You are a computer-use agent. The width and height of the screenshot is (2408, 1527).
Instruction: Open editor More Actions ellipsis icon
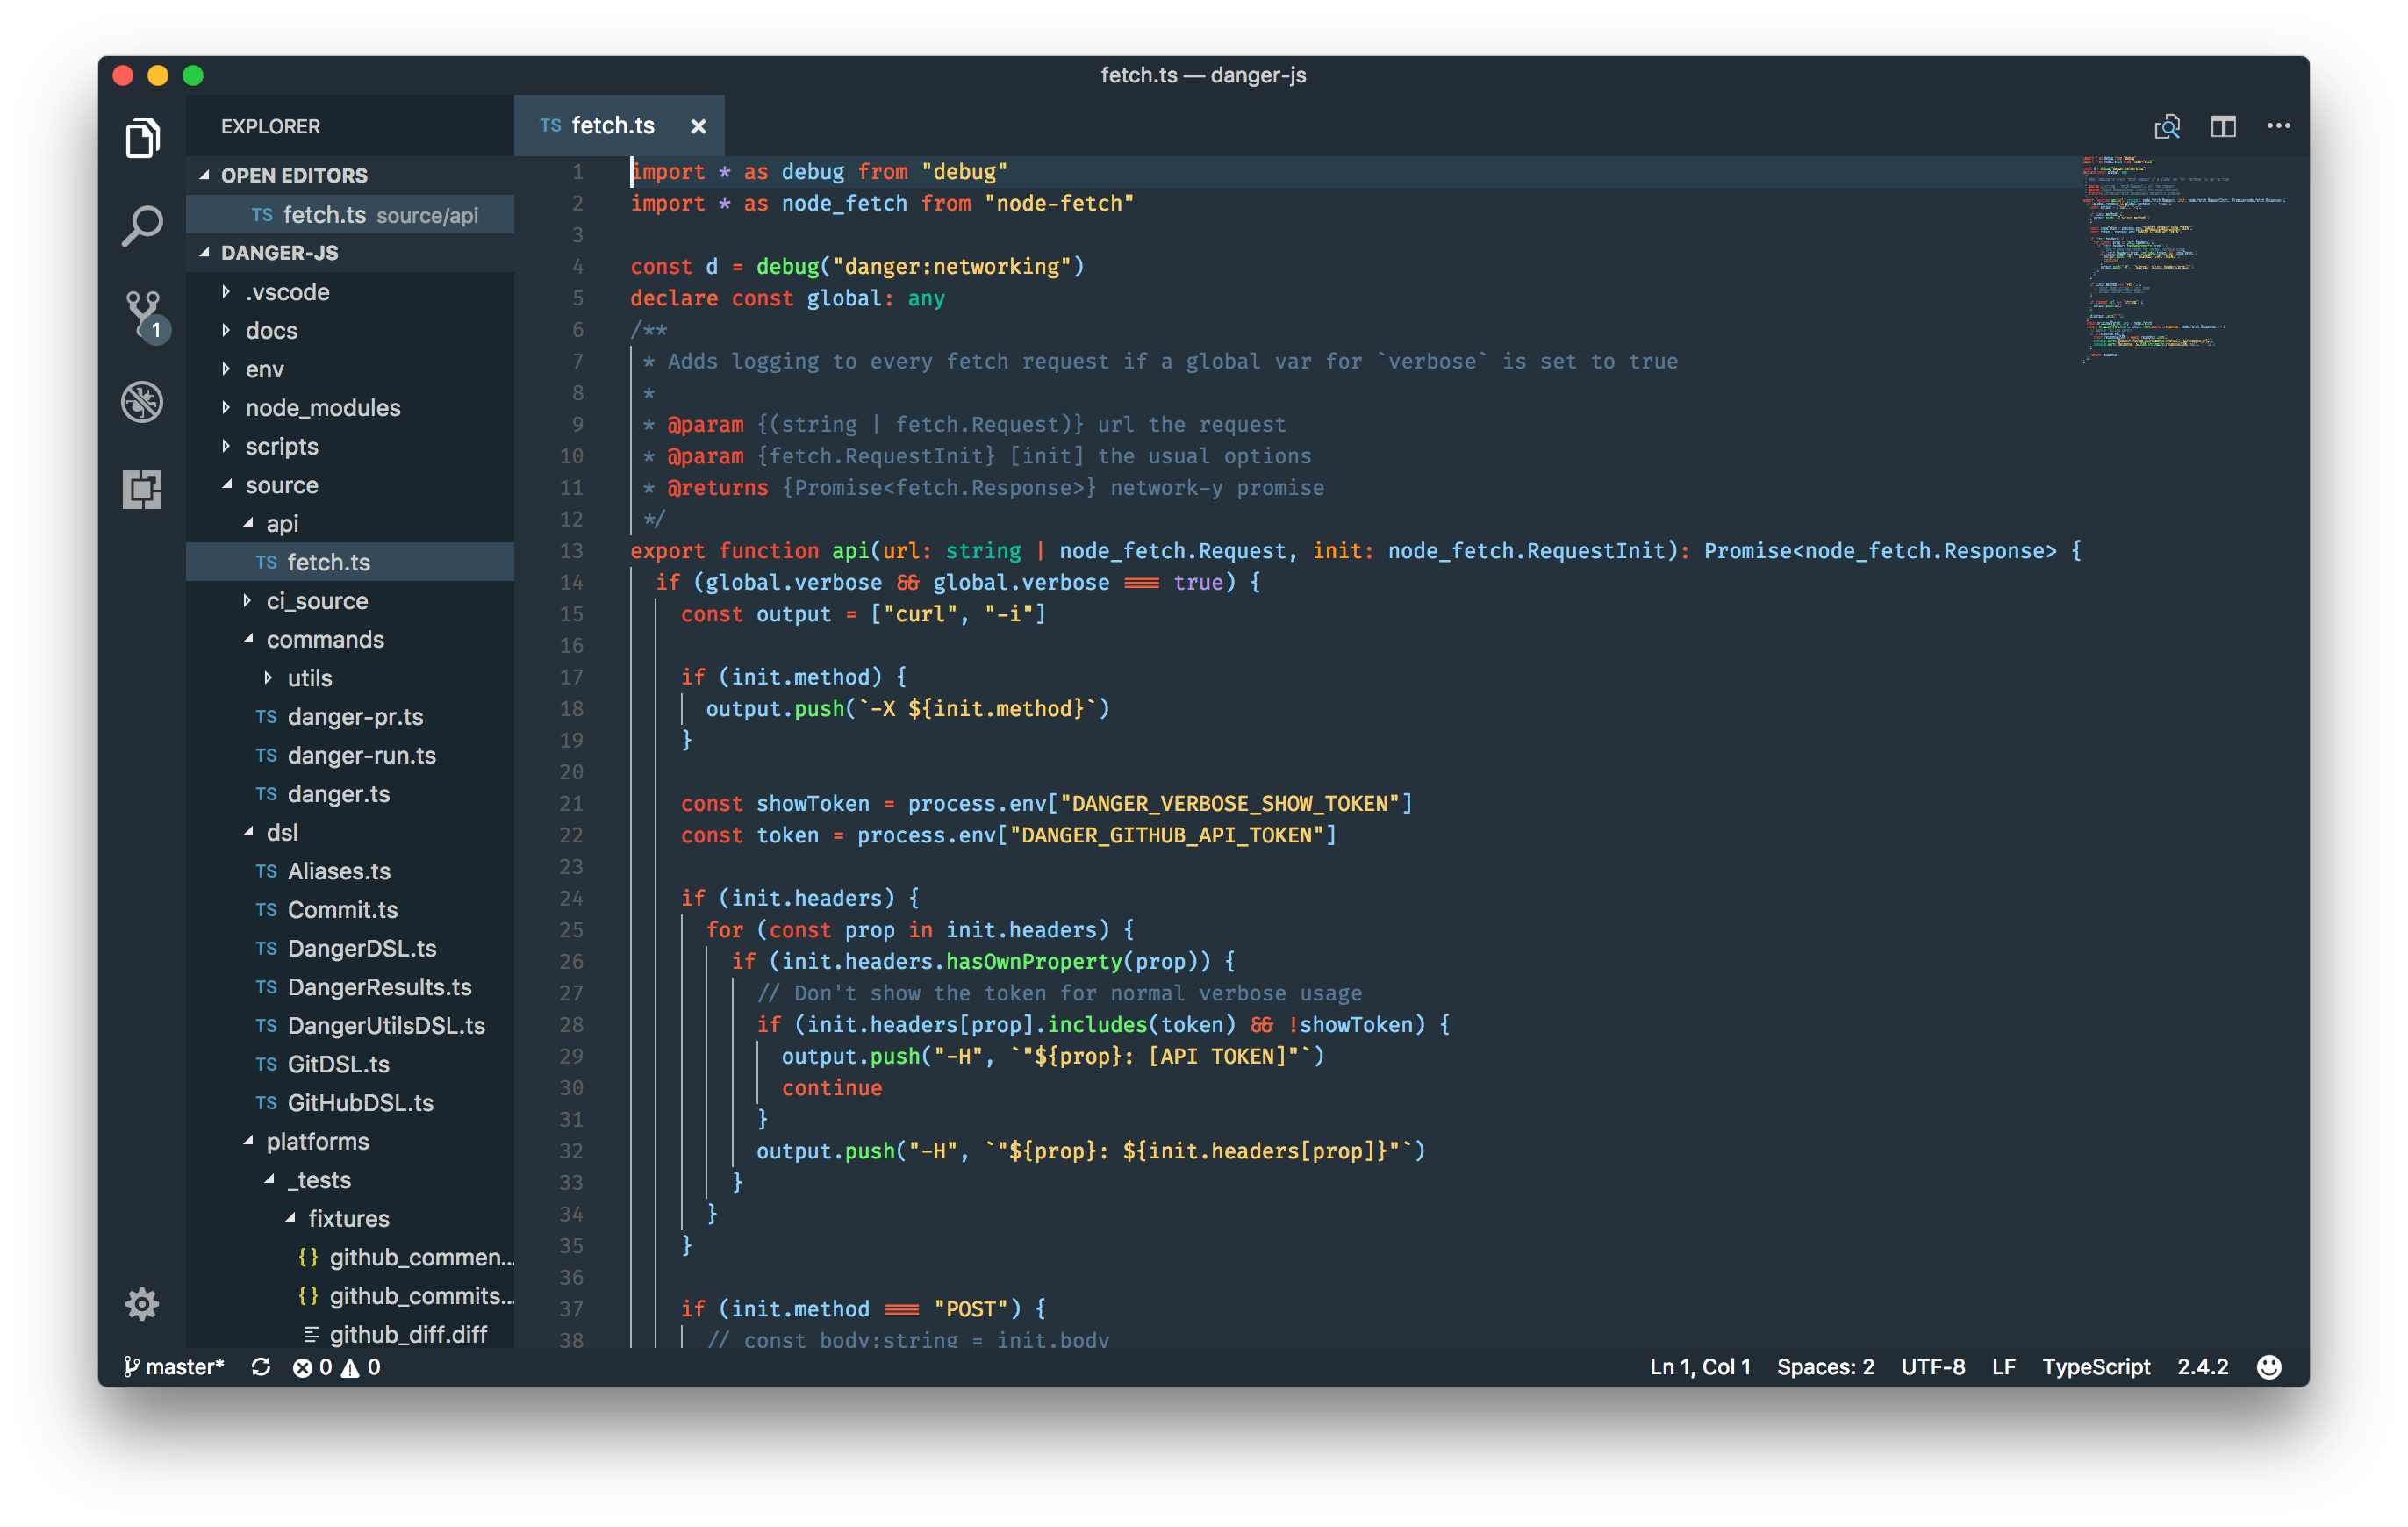[x=2279, y=126]
